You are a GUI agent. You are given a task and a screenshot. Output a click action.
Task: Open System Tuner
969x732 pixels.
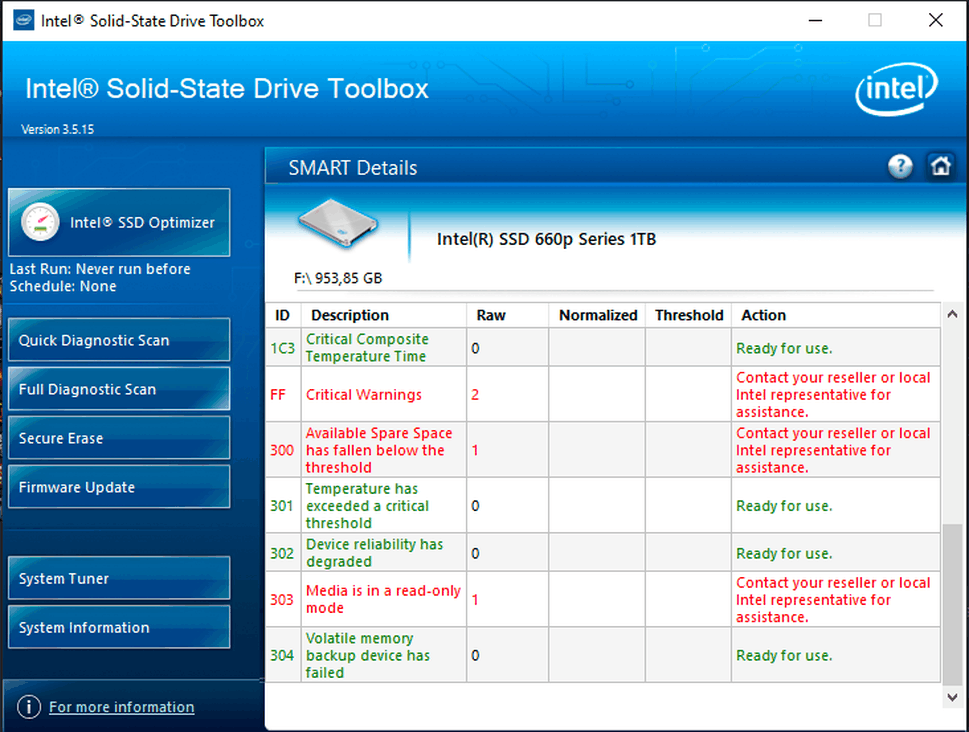pos(119,578)
